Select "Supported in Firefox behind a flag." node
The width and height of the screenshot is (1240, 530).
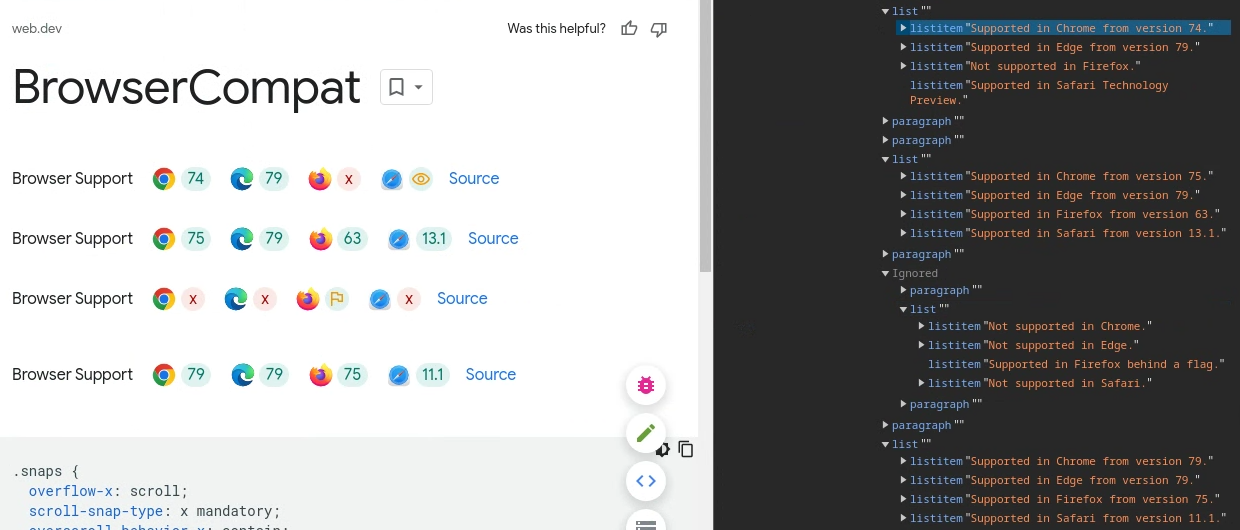click(x=1104, y=364)
